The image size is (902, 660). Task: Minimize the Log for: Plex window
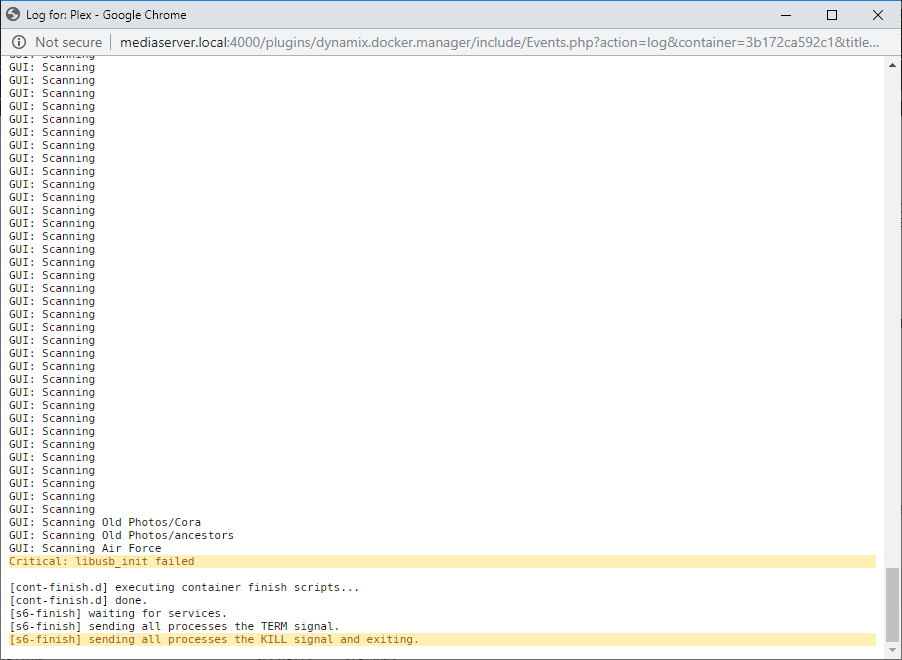(x=786, y=15)
